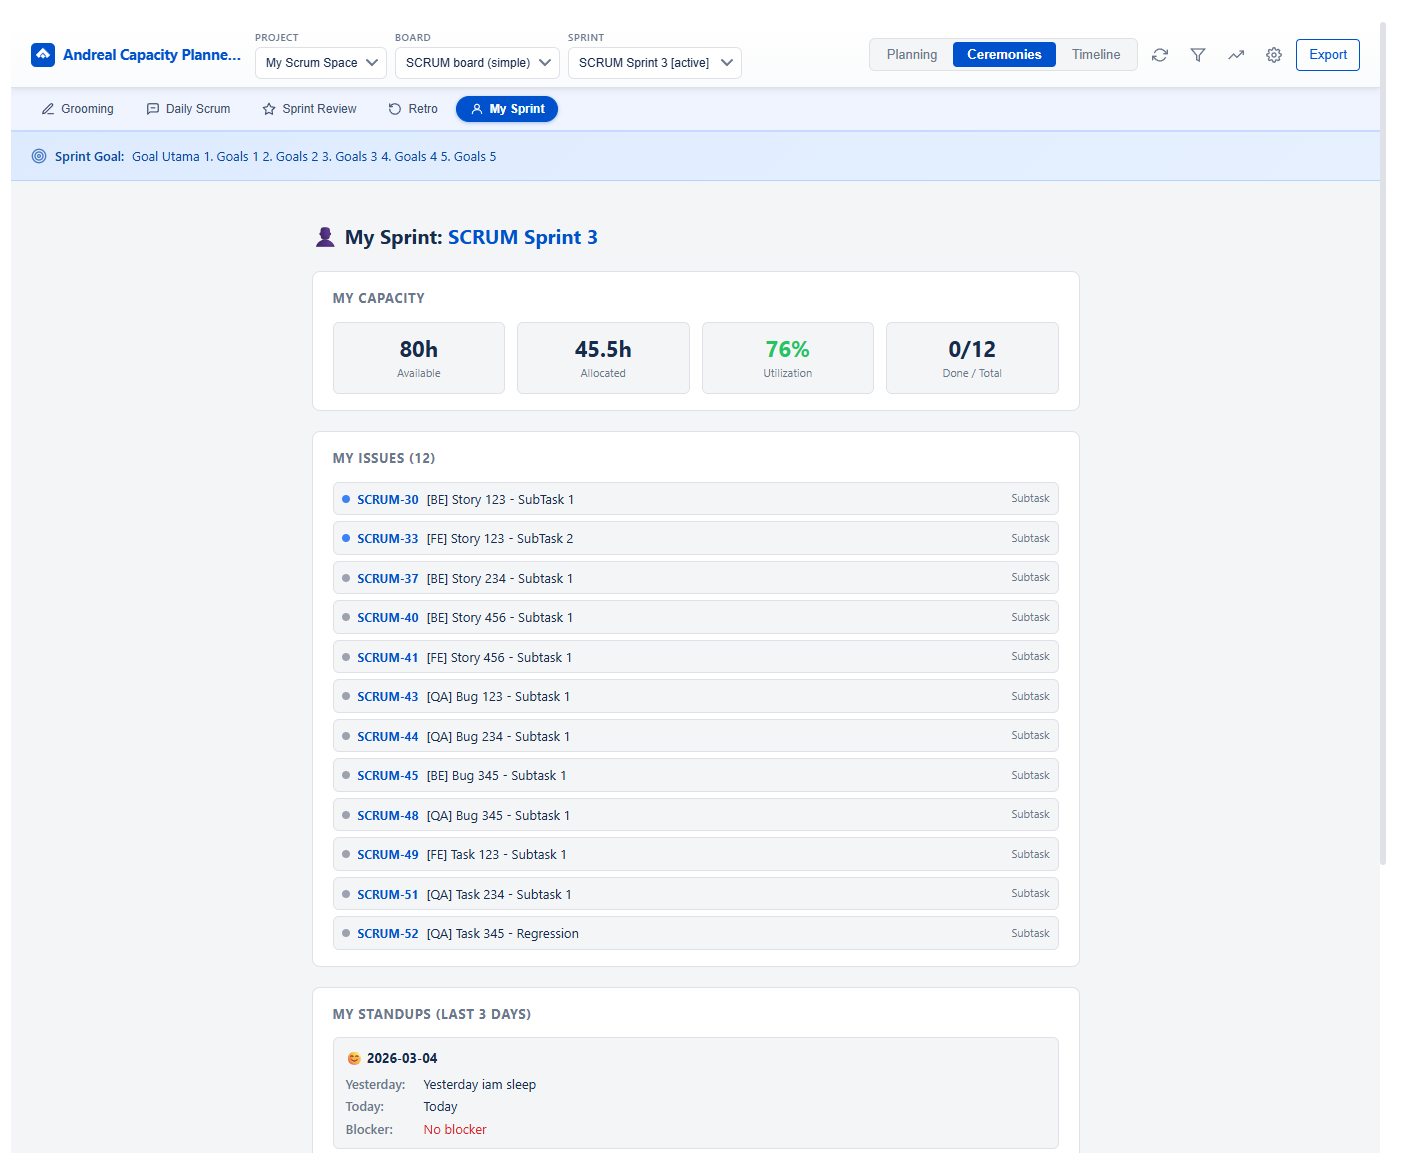Click the blue status dot for SCRUM-30

346,499
